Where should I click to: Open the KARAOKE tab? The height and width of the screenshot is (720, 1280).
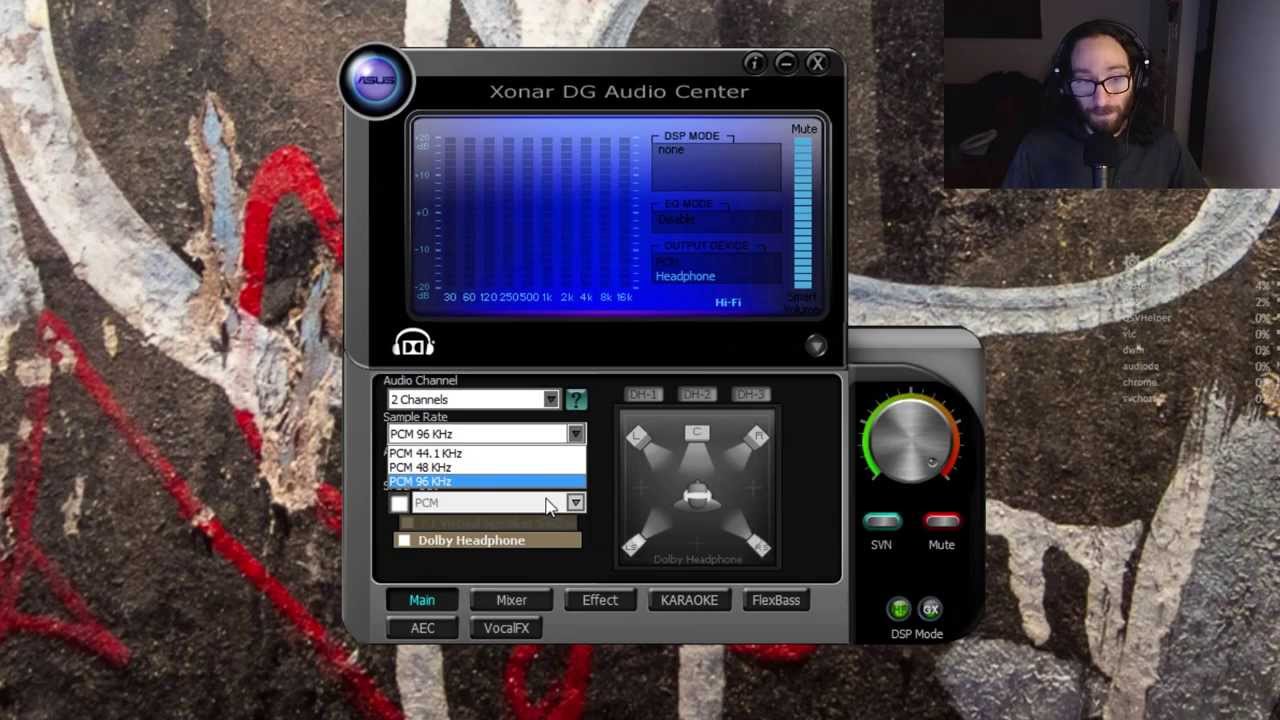689,600
